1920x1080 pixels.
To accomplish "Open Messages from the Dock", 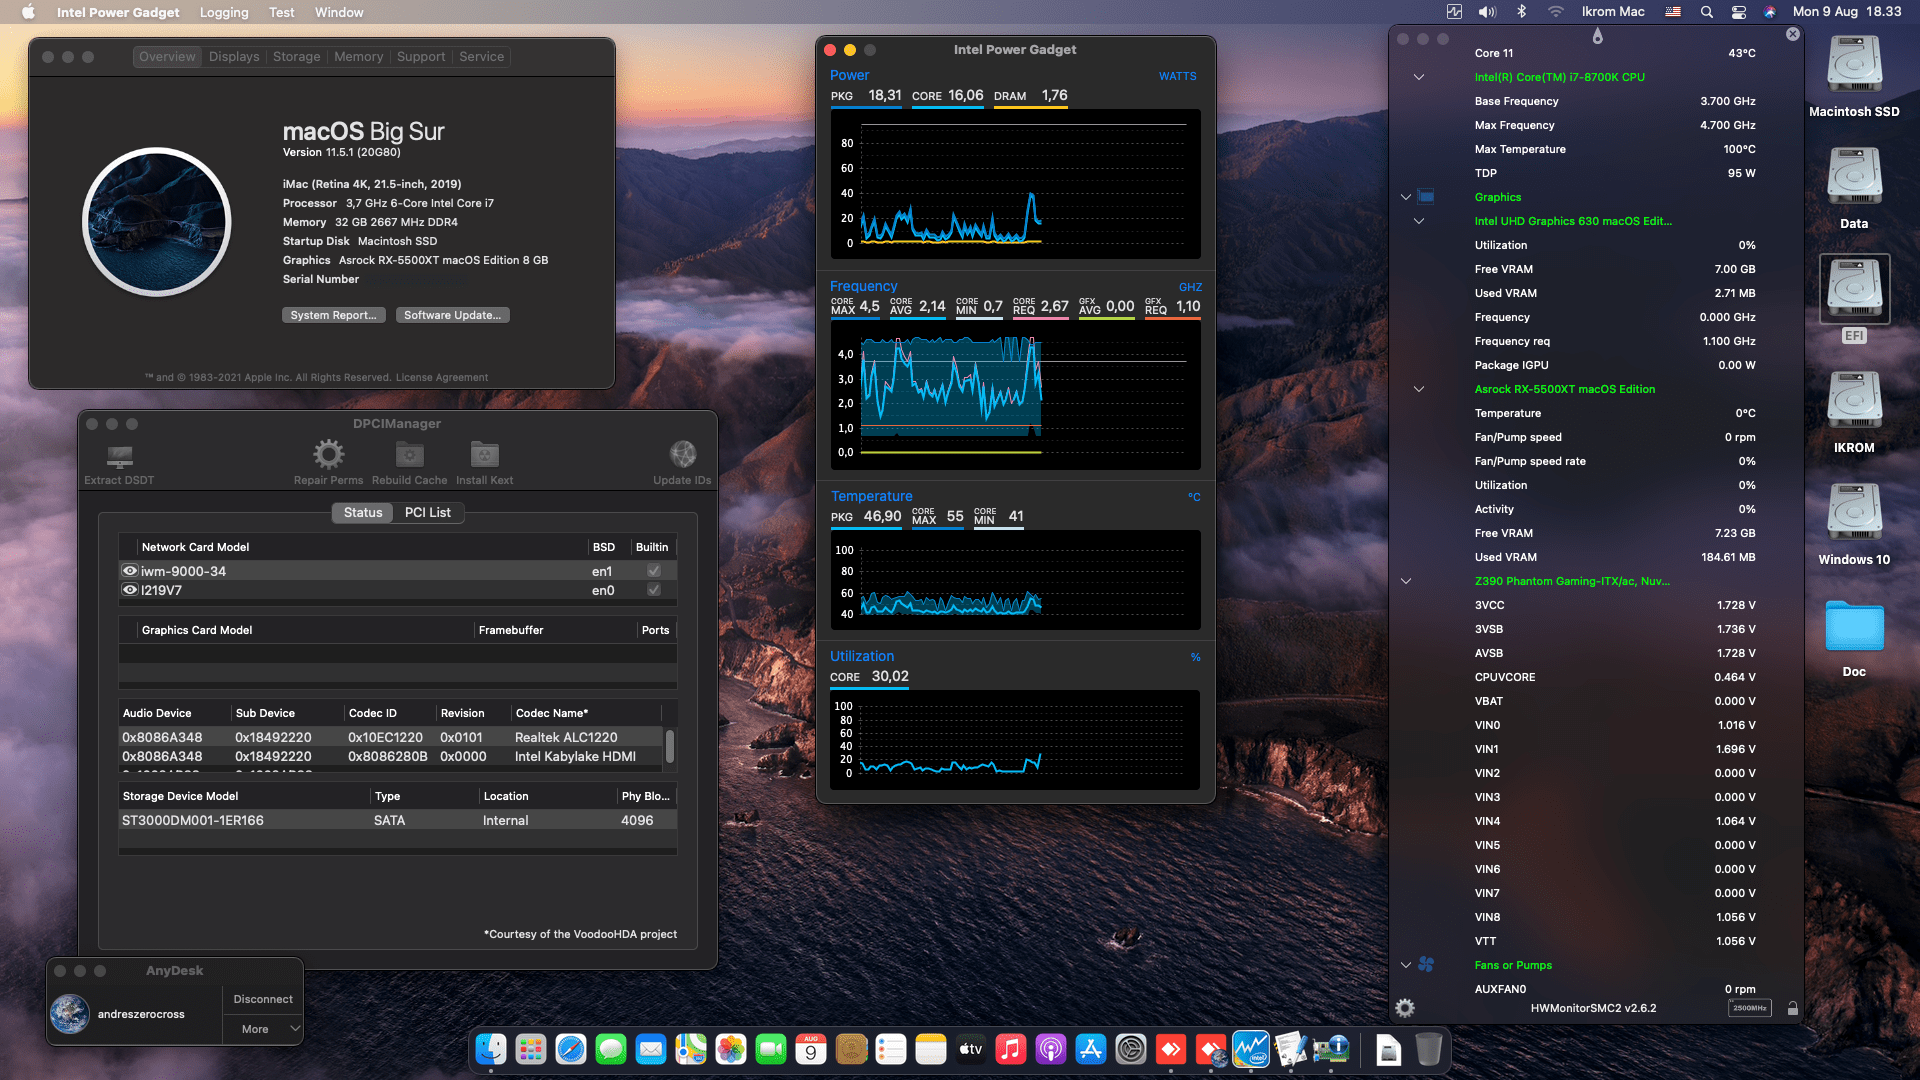I will click(x=611, y=1049).
